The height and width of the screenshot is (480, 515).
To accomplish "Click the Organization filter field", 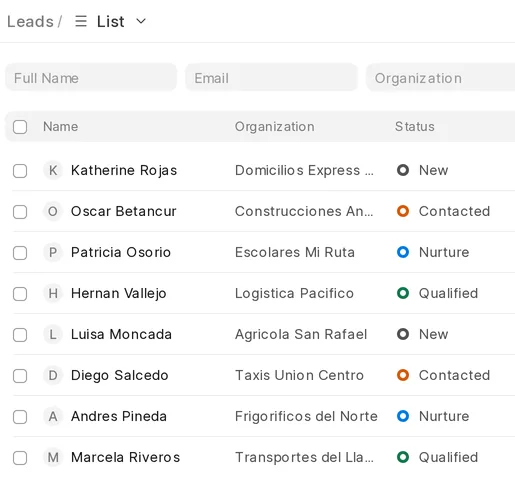I will 440,78.
